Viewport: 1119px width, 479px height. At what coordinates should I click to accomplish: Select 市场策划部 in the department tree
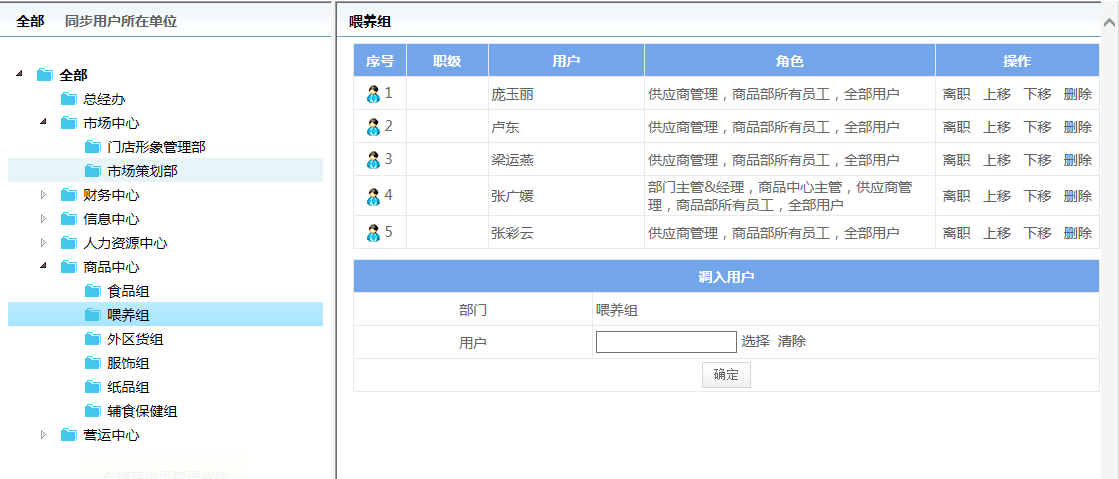(143, 171)
